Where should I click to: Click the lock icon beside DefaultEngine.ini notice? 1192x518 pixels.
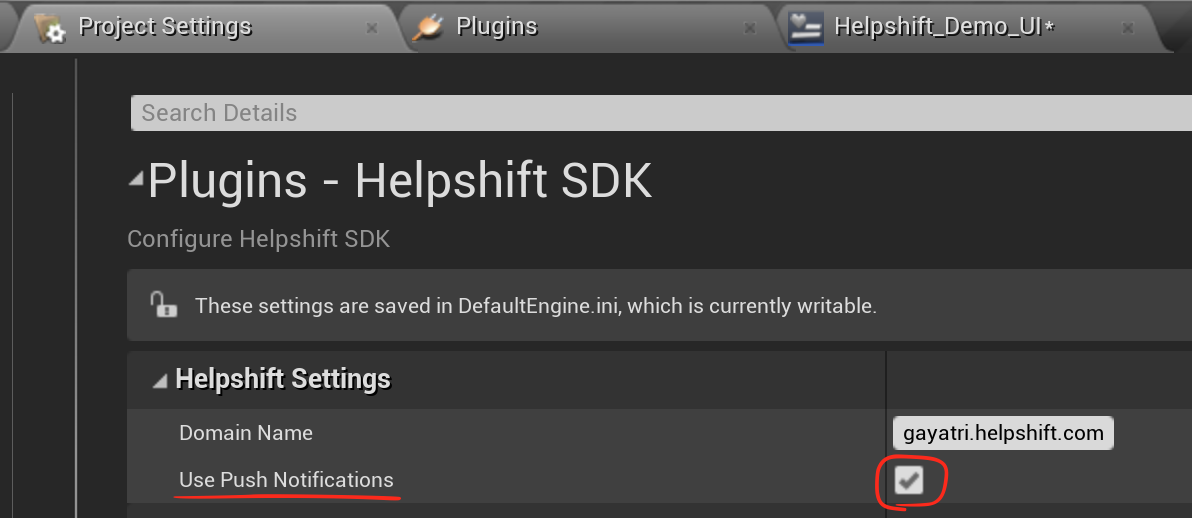pyautogui.click(x=163, y=304)
